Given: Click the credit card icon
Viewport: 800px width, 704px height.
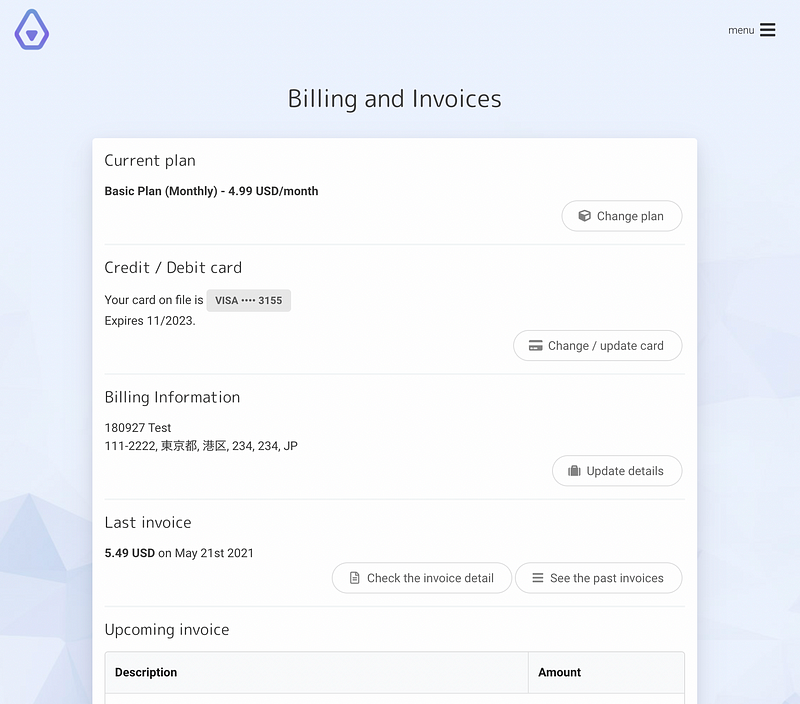Looking at the screenshot, I should [535, 345].
